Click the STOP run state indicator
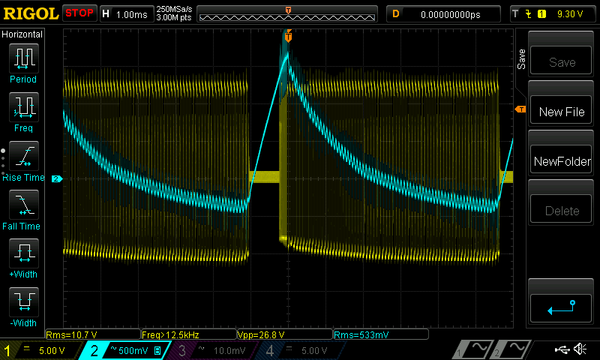Viewport: 600px width, 360px height. click(x=79, y=13)
